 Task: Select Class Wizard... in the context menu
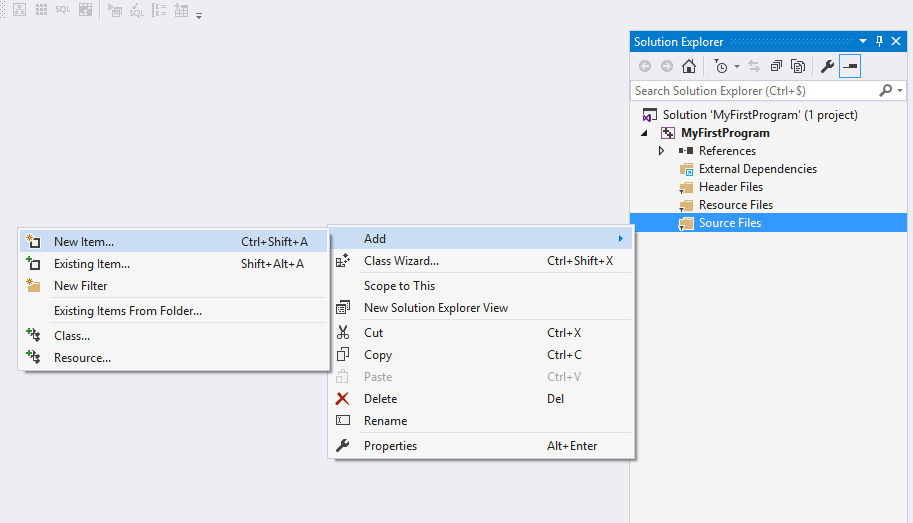[x=401, y=261]
